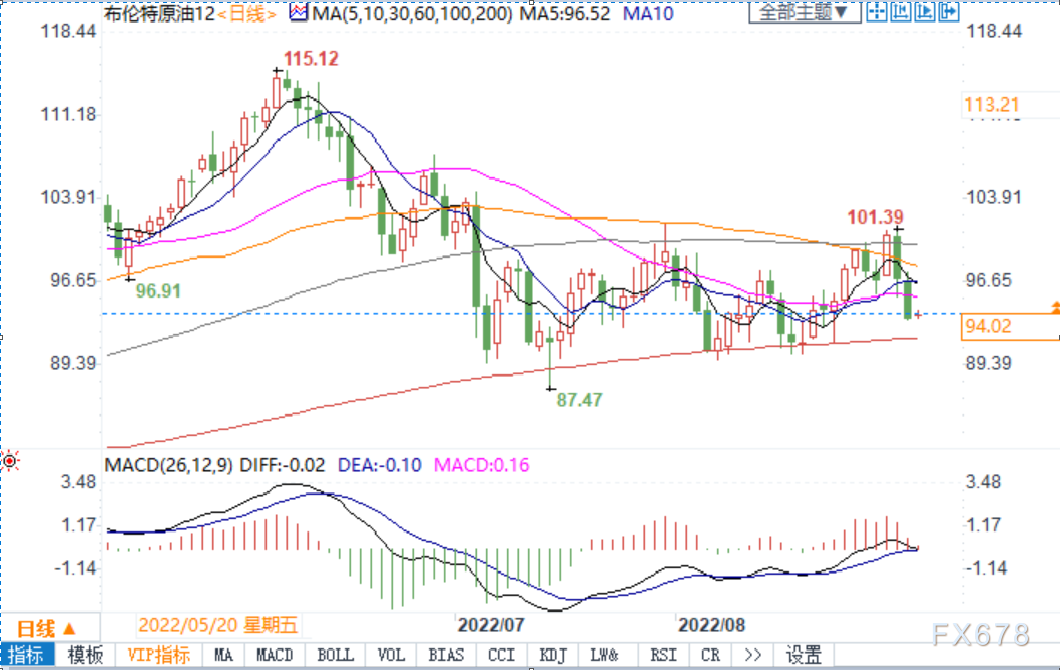Click the red sun marker icon at left edge
The image size is (1060, 670).
(x=10, y=461)
